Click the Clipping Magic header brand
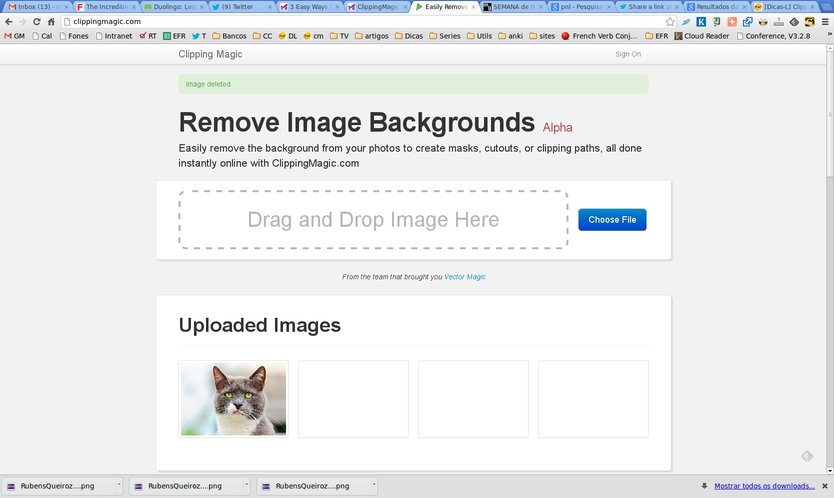Image resolution: width=834 pixels, height=498 pixels. [210, 54]
